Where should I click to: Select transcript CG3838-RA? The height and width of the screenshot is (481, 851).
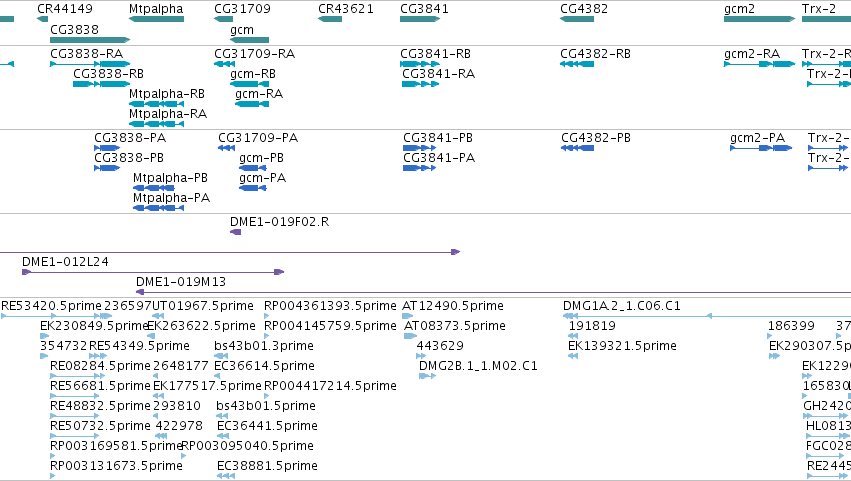[87, 54]
